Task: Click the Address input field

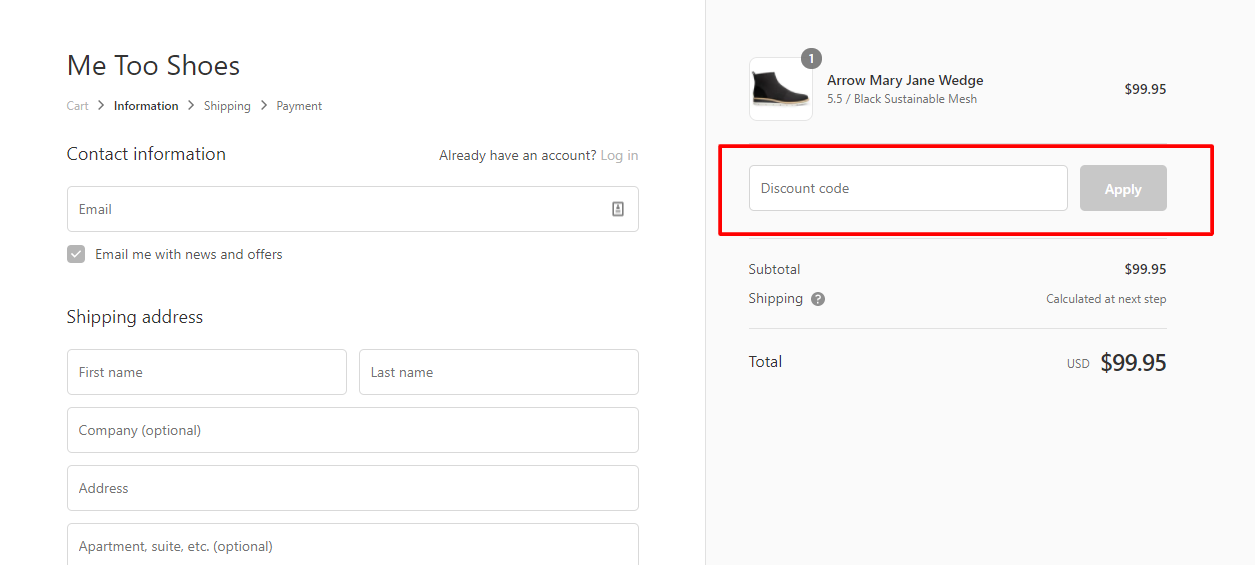Action: (x=352, y=488)
